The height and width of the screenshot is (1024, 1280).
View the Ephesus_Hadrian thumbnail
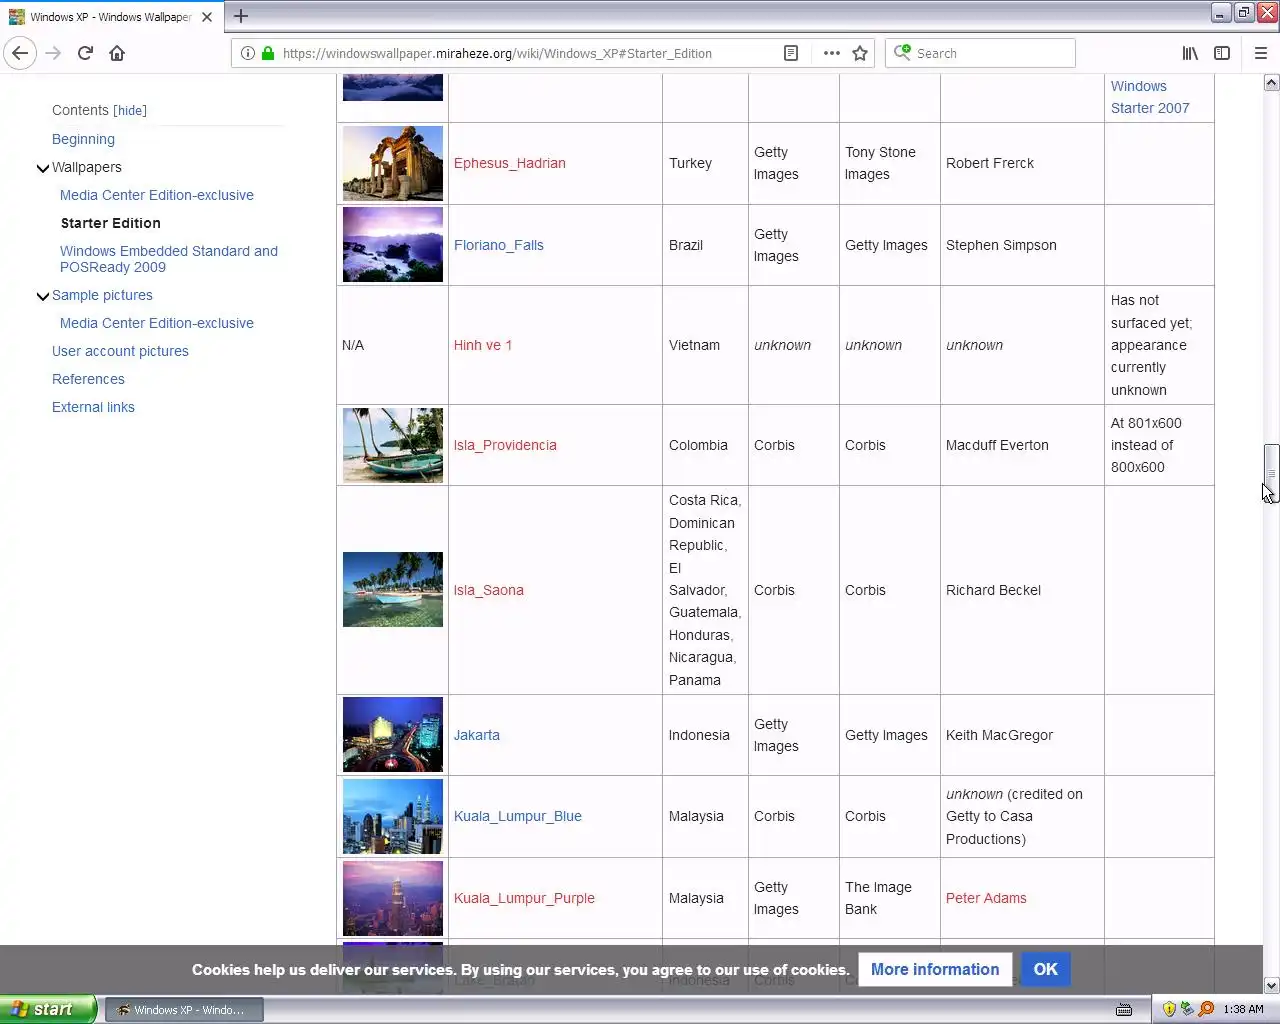point(393,163)
